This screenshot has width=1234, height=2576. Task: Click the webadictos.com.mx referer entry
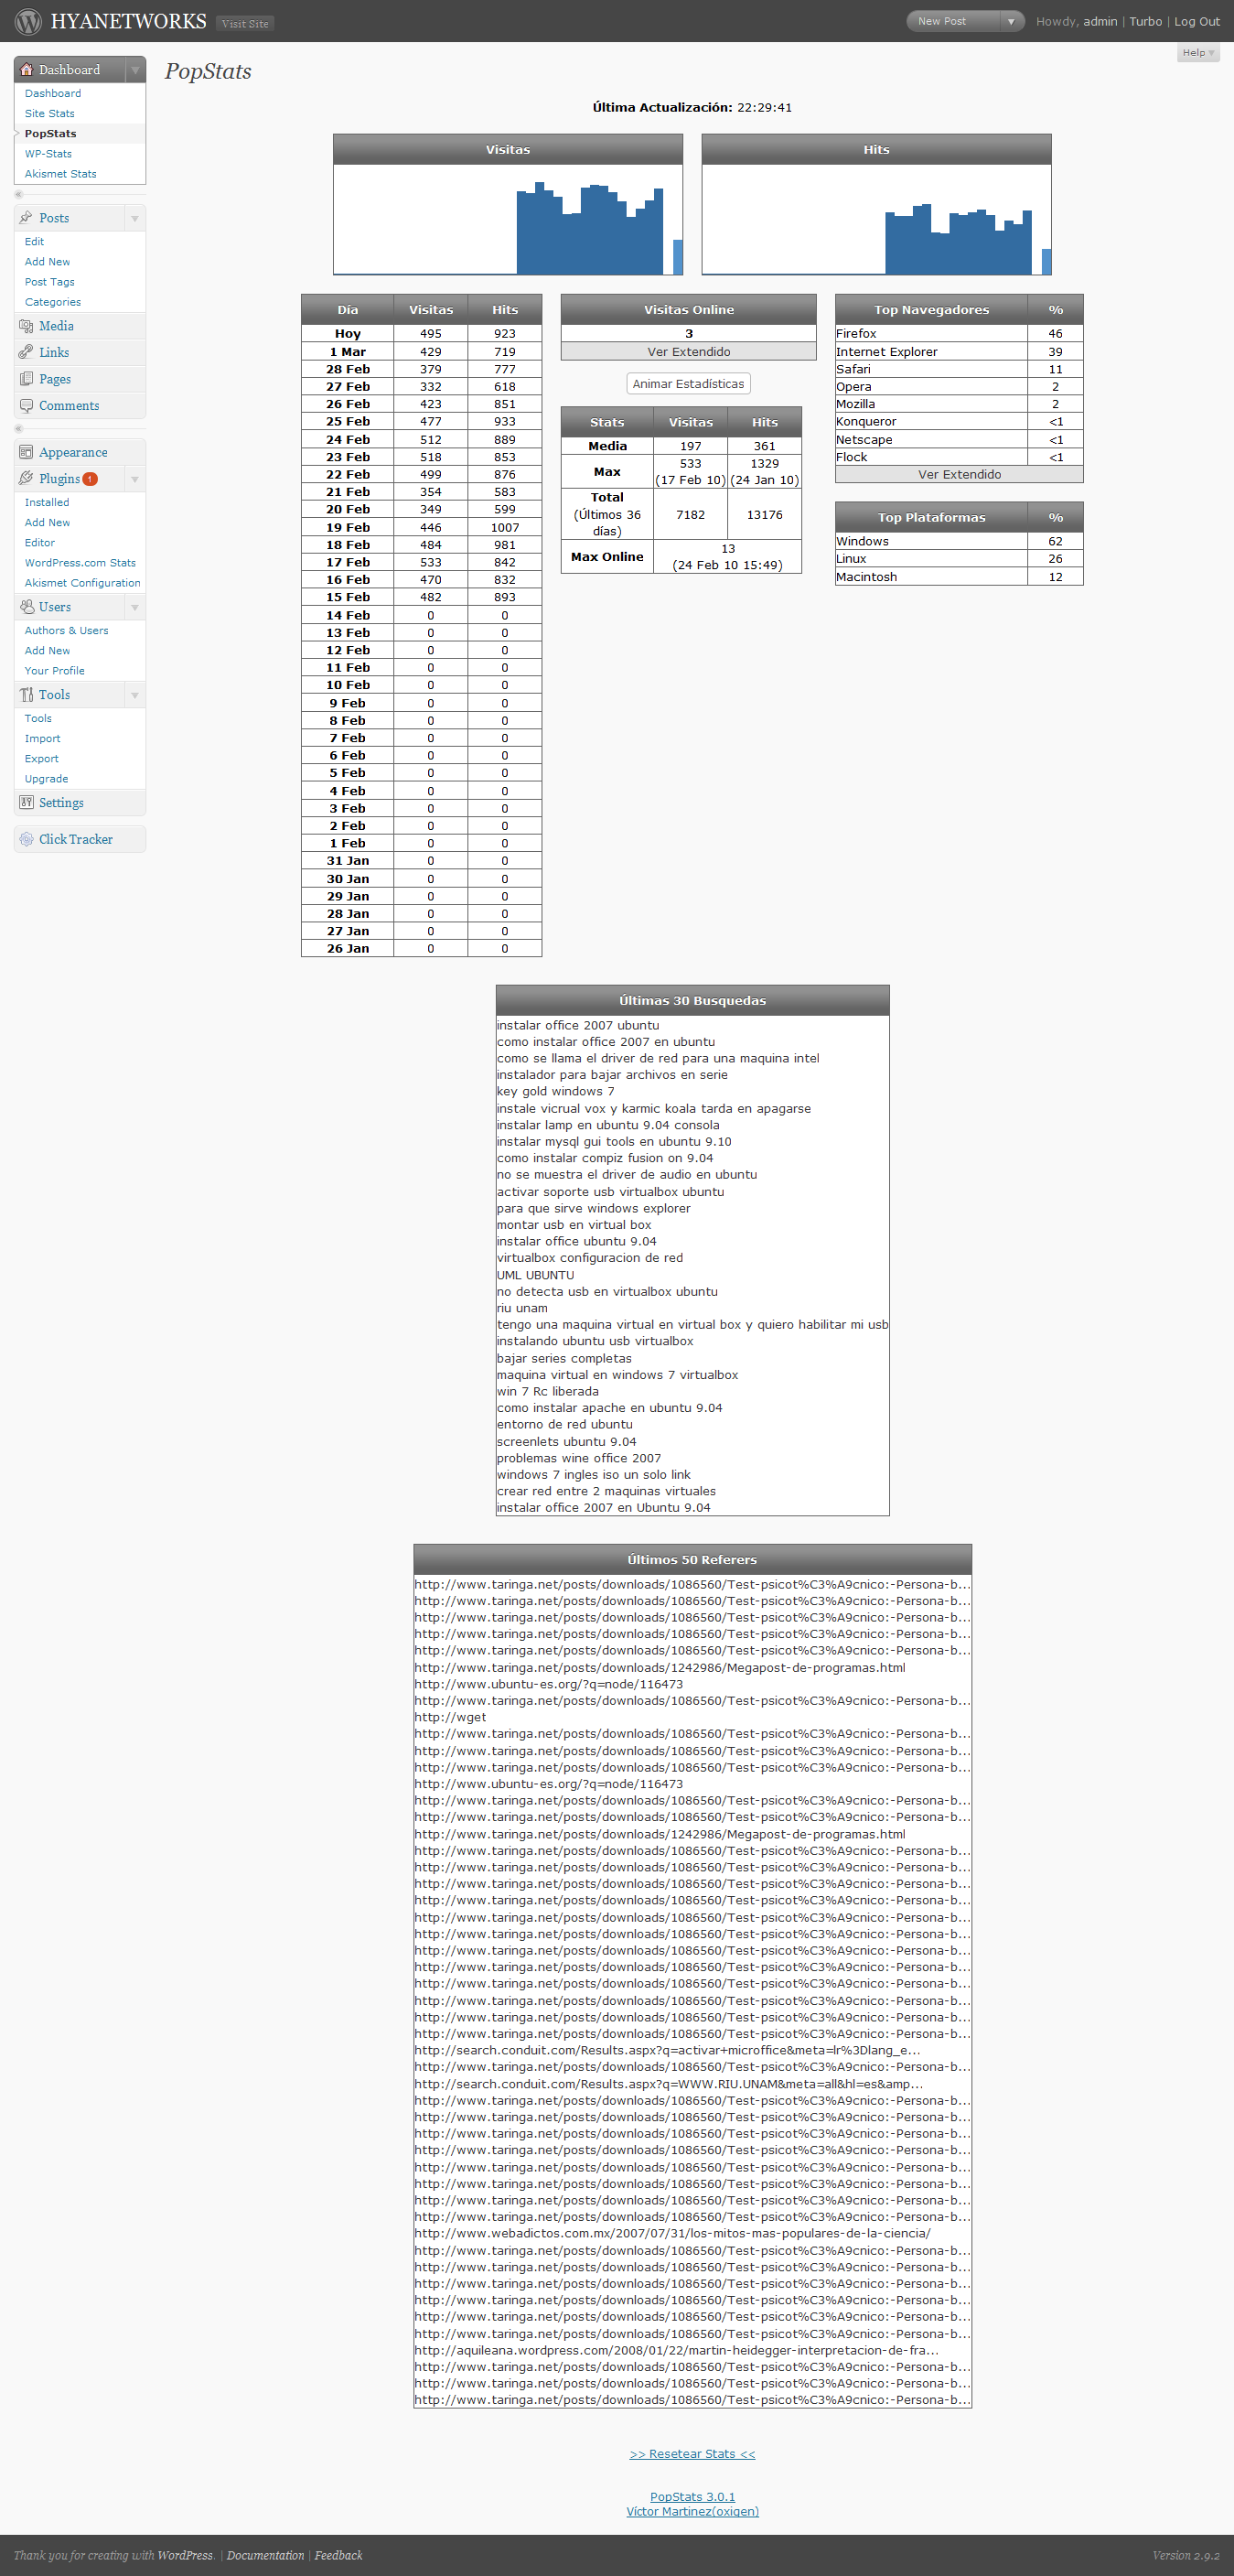click(x=673, y=2233)
